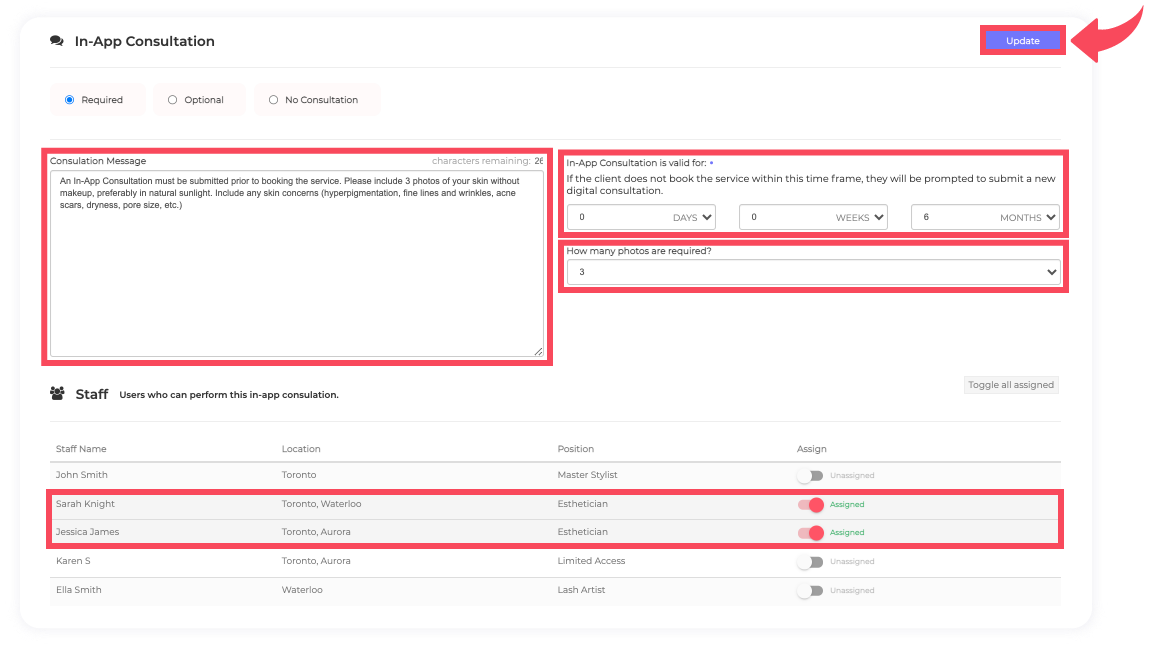Open the DAYS validity dropdown

[x=642, y=217]
